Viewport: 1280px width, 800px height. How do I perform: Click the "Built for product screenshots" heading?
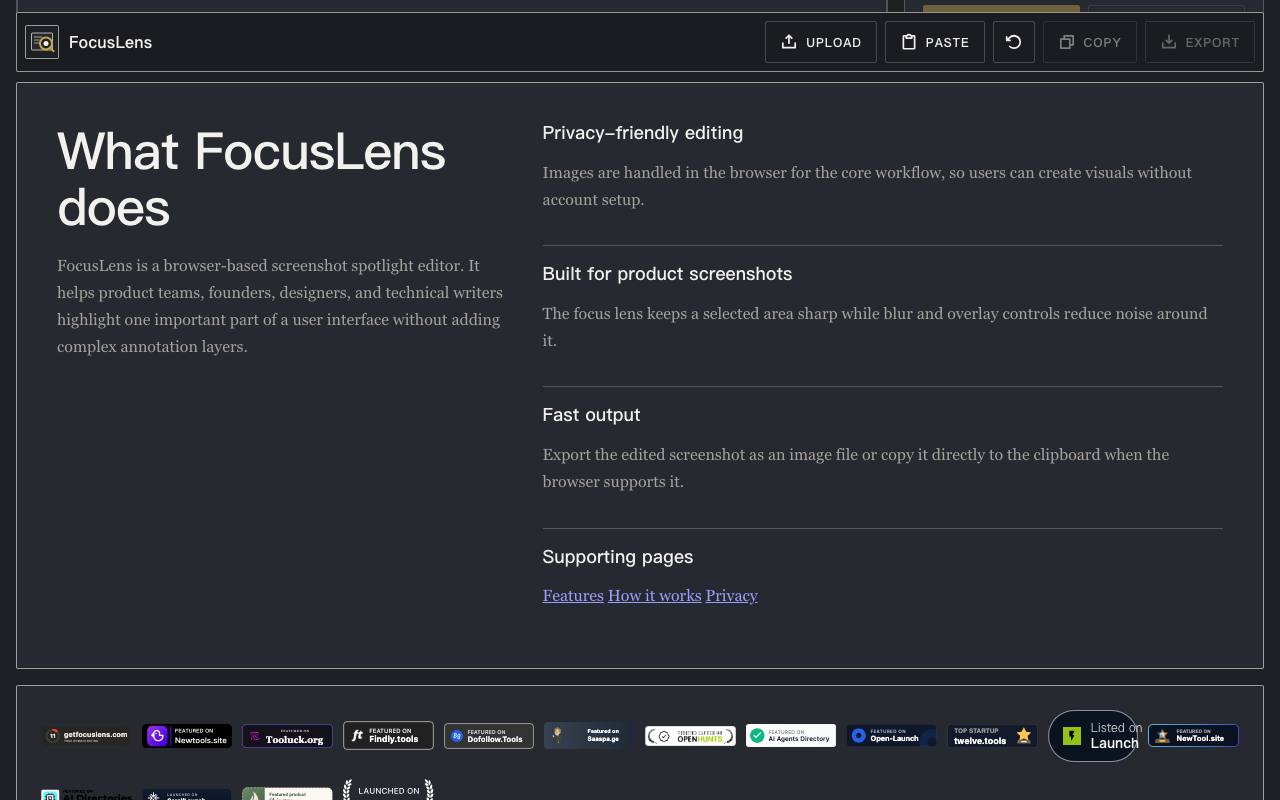click(x=667, y=274)
